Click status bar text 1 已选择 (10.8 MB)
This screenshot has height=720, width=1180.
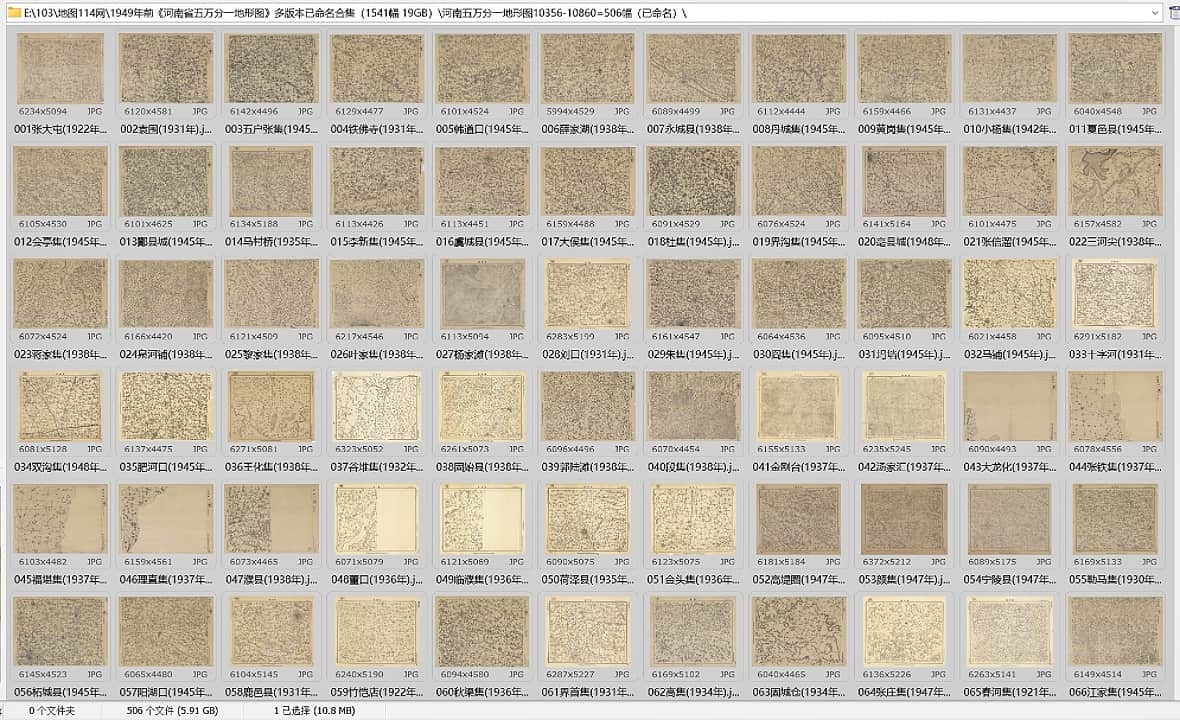[x=315, y=710]
